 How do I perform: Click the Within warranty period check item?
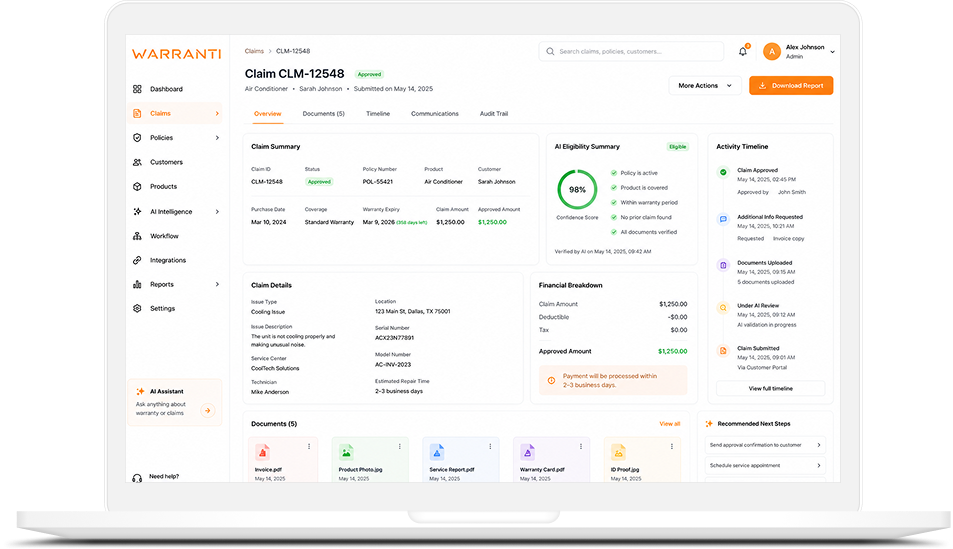(x=644, y=202)
